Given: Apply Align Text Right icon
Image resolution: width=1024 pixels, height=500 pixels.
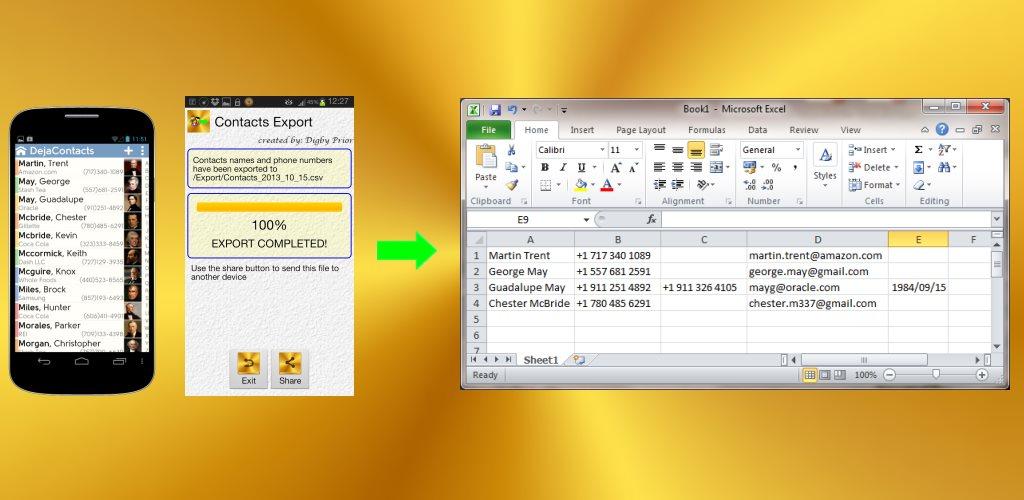Looking at the screenshot, I should pos(696,168).
